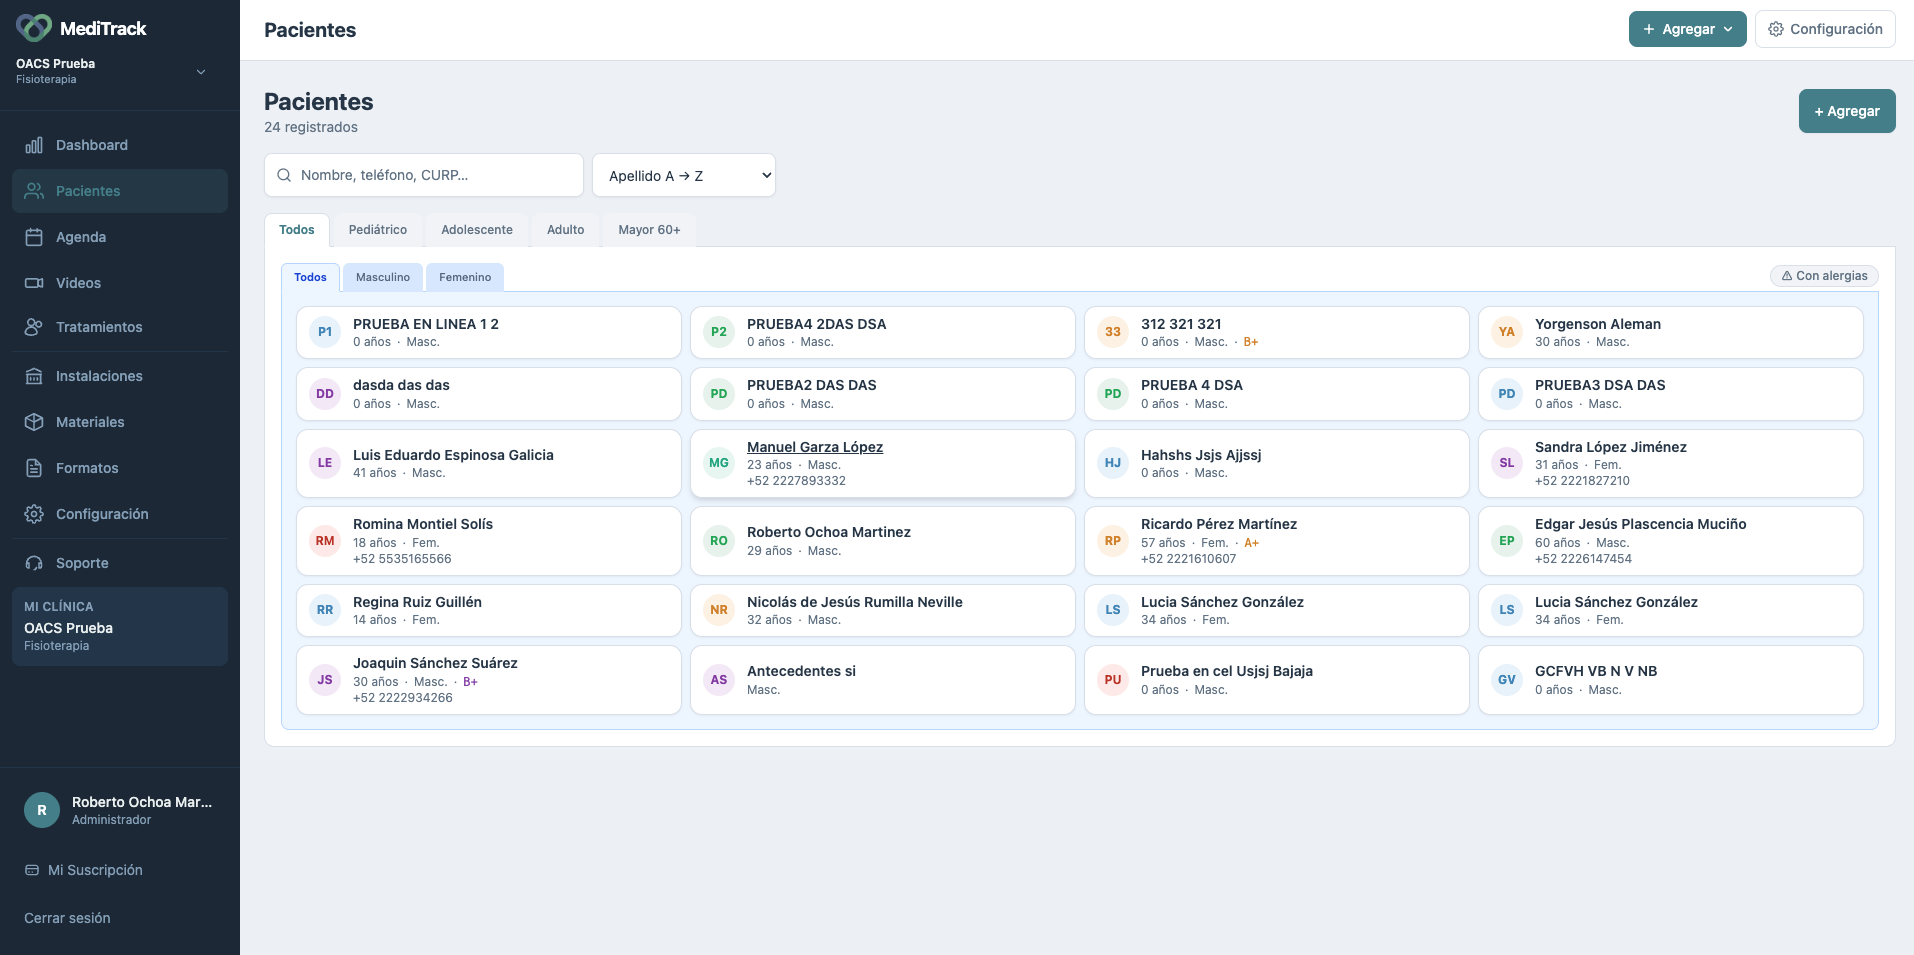Viewport: 1914px width, 955px height.
Task: Click the Instalaciones building icon
Action: click(34, 376)
